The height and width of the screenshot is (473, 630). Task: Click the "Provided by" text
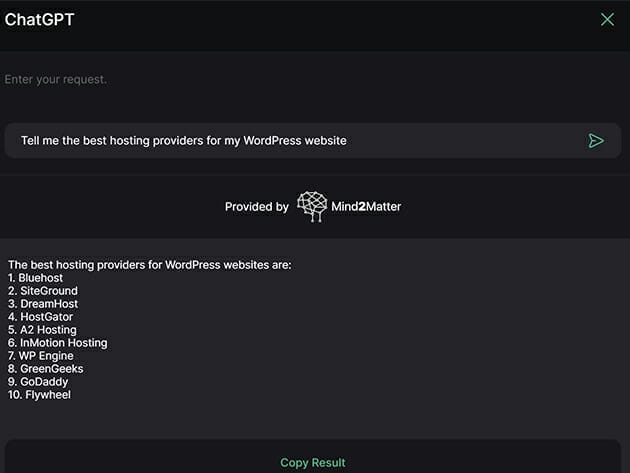point(257,207)
